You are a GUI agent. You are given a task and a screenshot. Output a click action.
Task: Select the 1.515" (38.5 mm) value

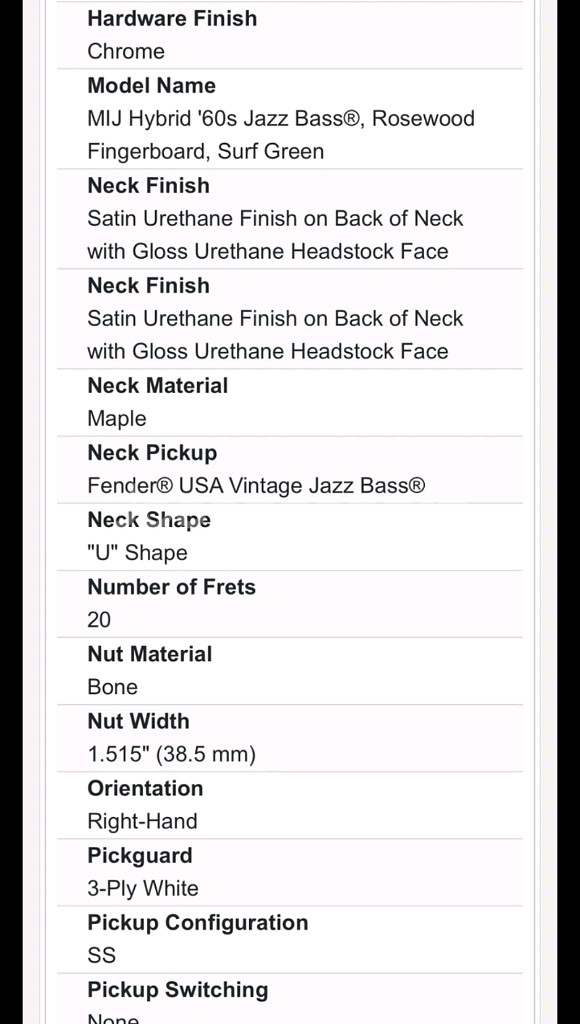point(172,756)
